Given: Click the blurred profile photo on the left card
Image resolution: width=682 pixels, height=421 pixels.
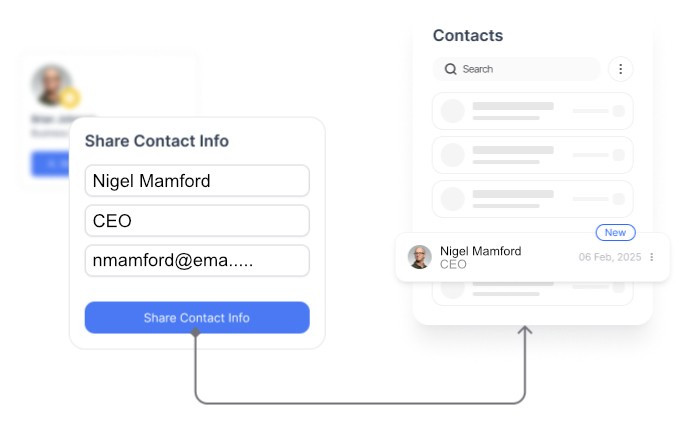Looking at the screenshot, I should point(50,86).
